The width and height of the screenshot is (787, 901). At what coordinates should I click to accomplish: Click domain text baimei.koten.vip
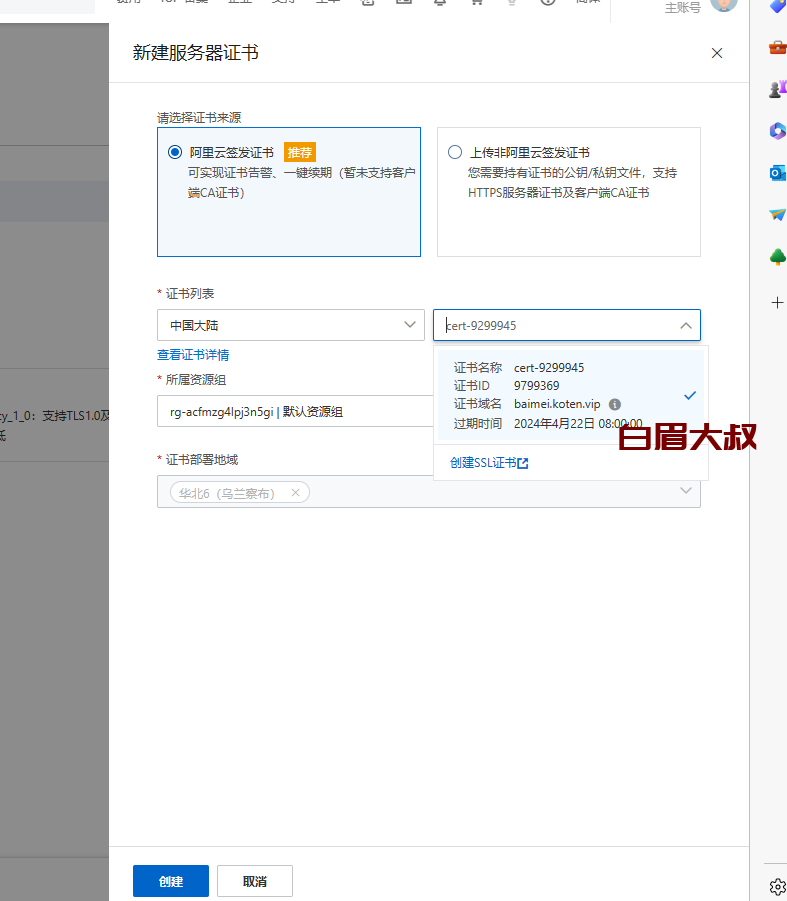tap(557, 404)
